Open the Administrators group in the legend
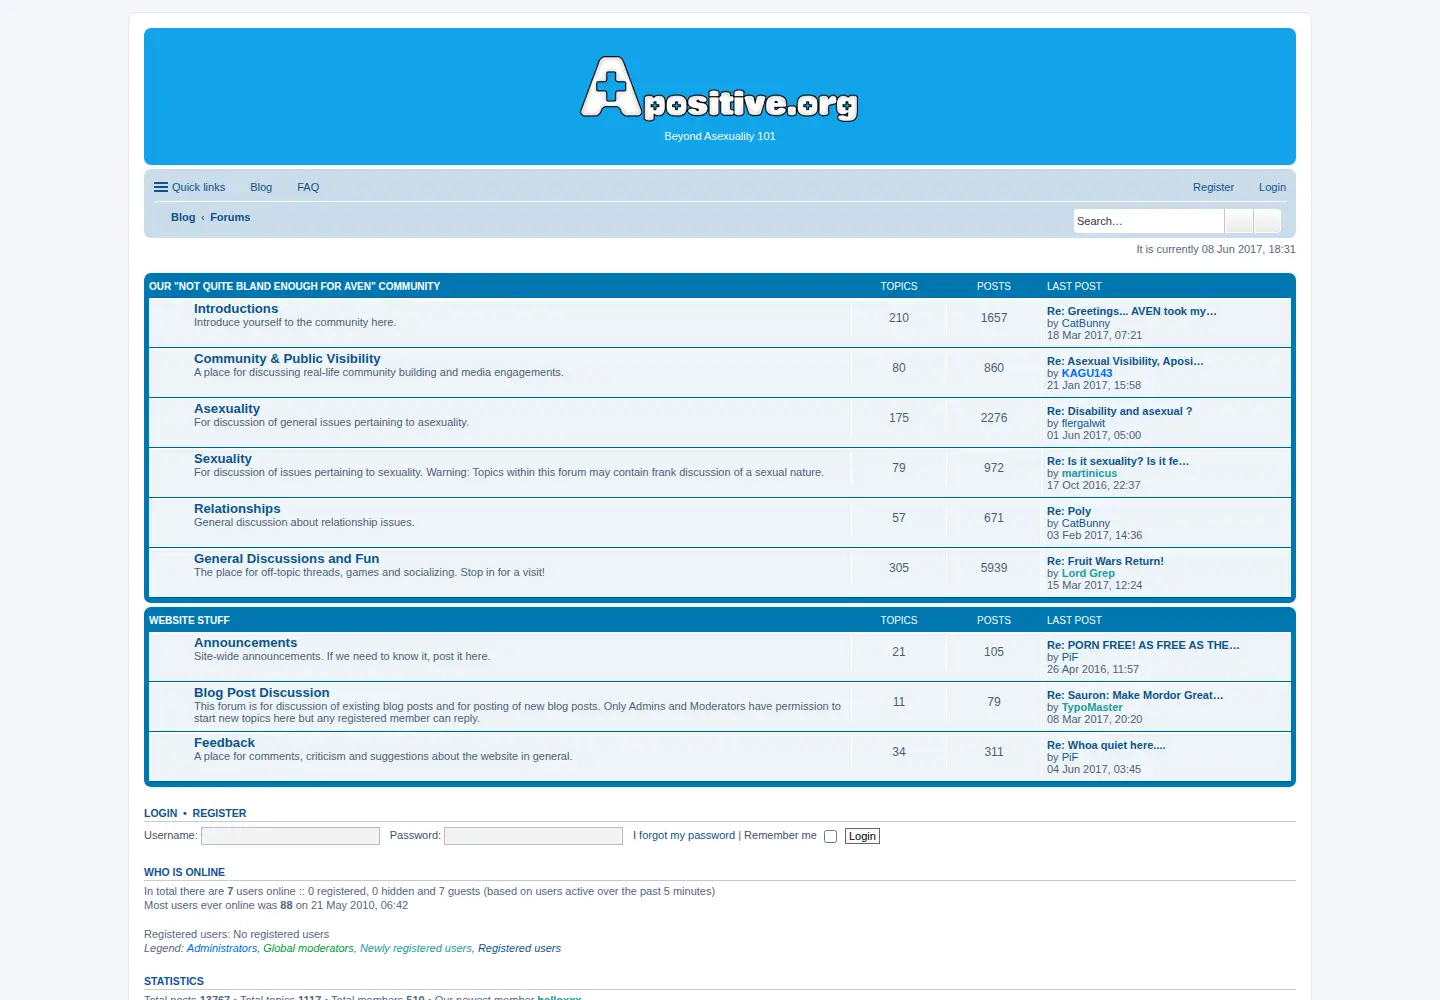Screen dimensions: 1440x1000 222,948
